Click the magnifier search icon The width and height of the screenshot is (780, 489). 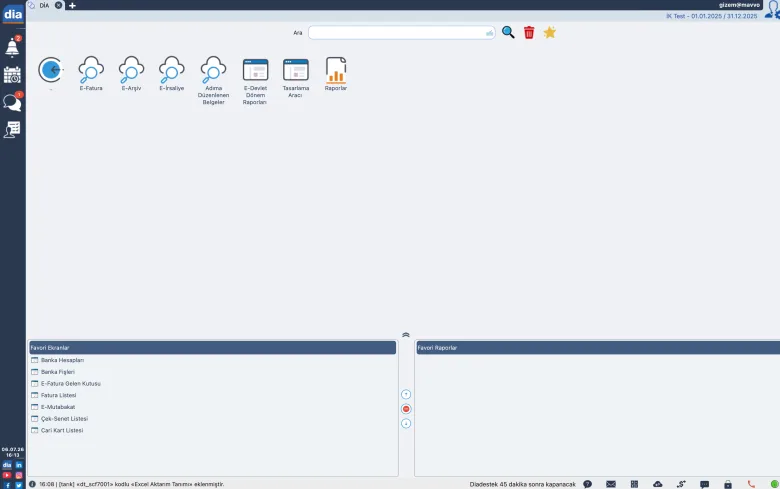click(x=508, y=32)
